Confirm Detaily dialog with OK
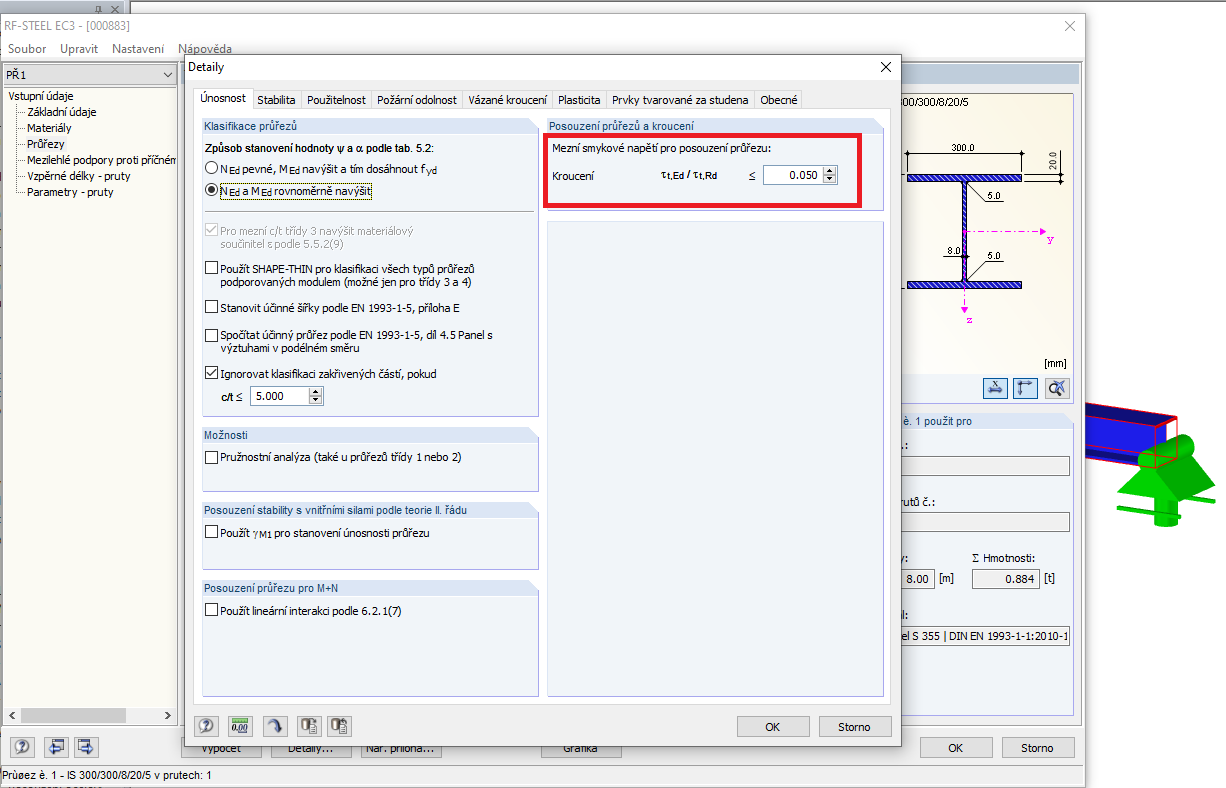The height and width of the screenshot is (788, 1226). click(773, 727)
